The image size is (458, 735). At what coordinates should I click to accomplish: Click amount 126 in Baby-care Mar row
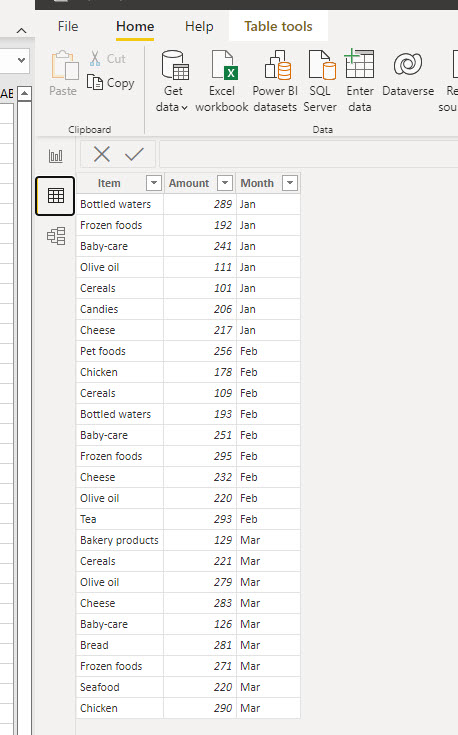pos(223,624)
